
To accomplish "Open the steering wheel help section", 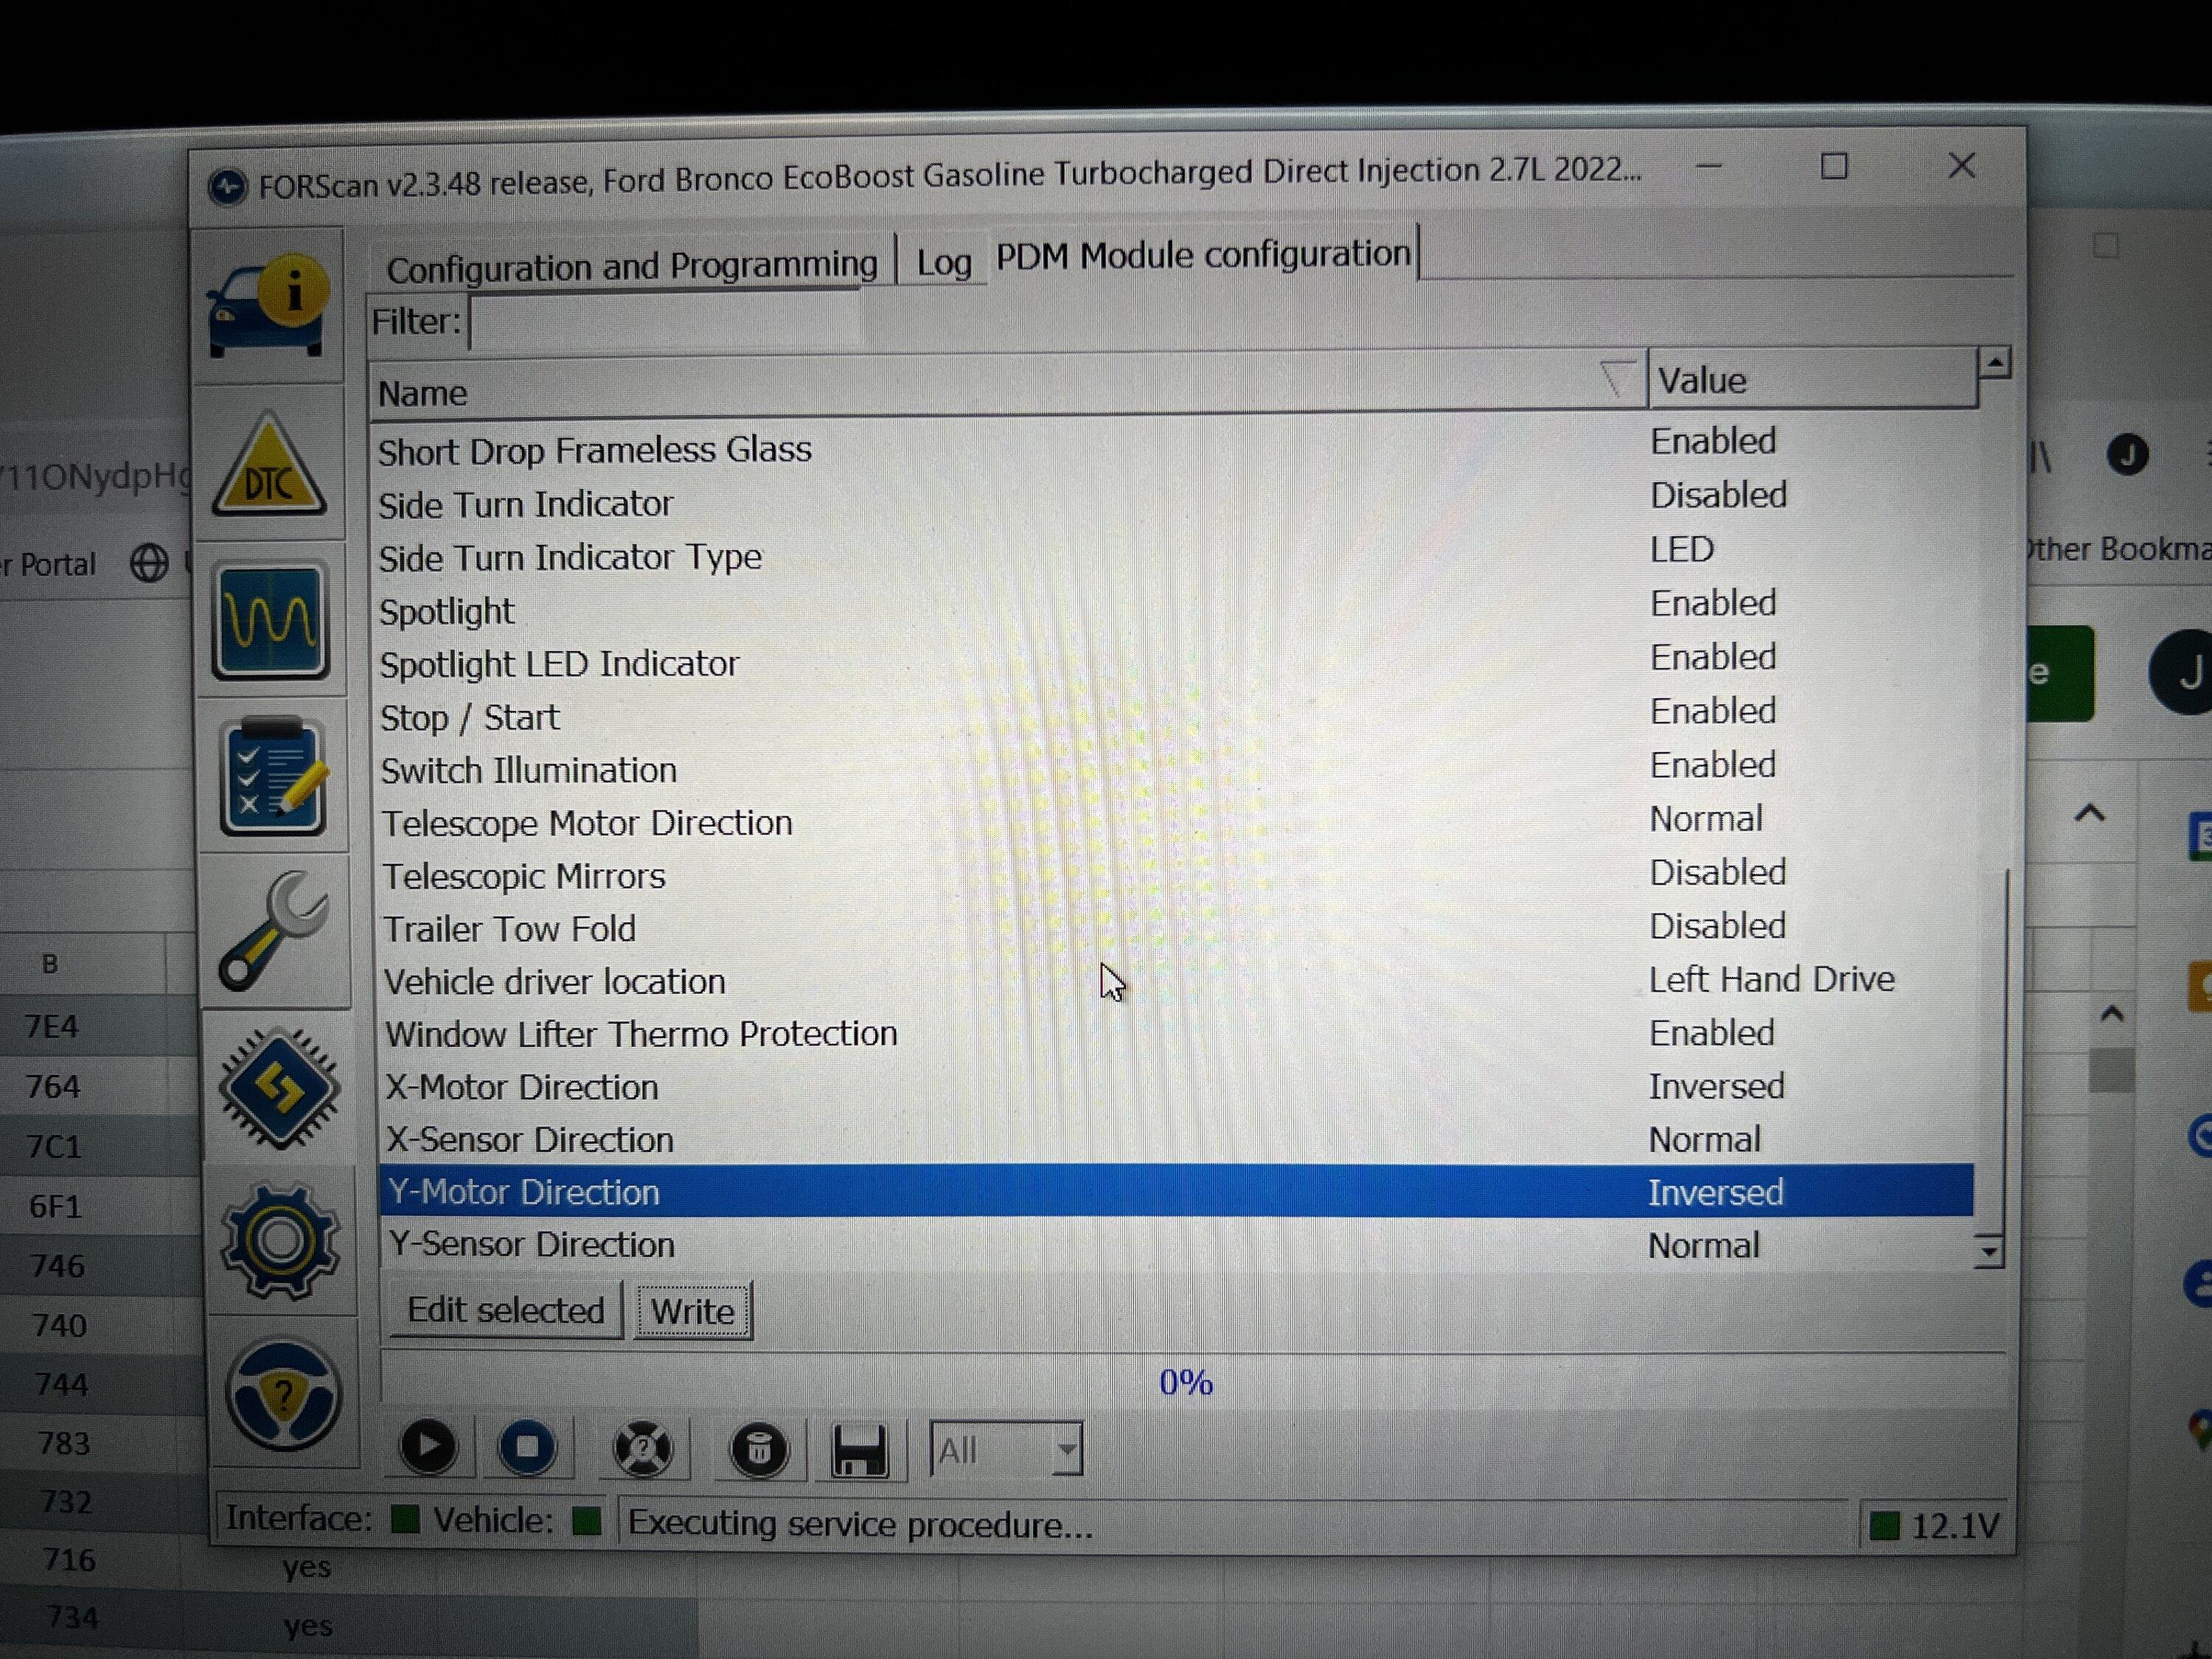I will point(284,1393).
